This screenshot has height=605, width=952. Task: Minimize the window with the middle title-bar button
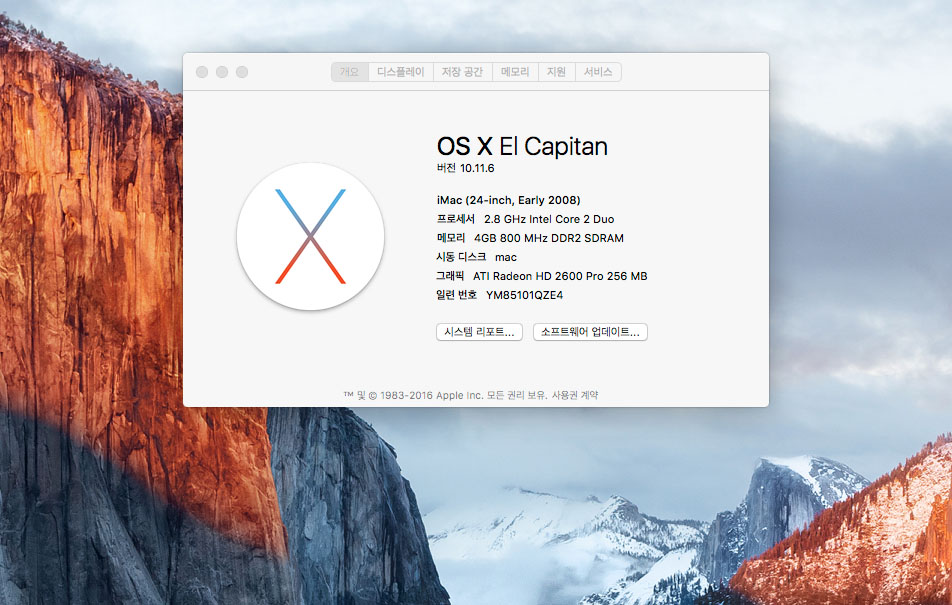222,72
